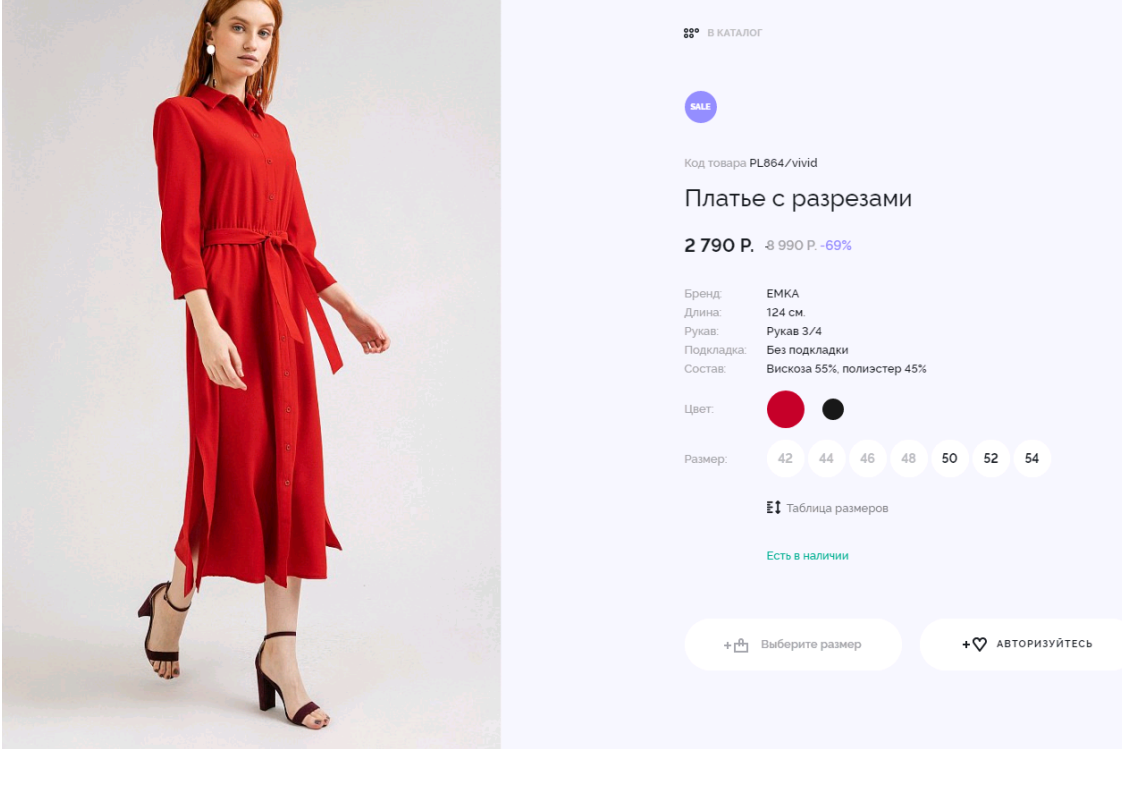
Task: Click the purple SALE badge
Action: (x=700, y=107)
